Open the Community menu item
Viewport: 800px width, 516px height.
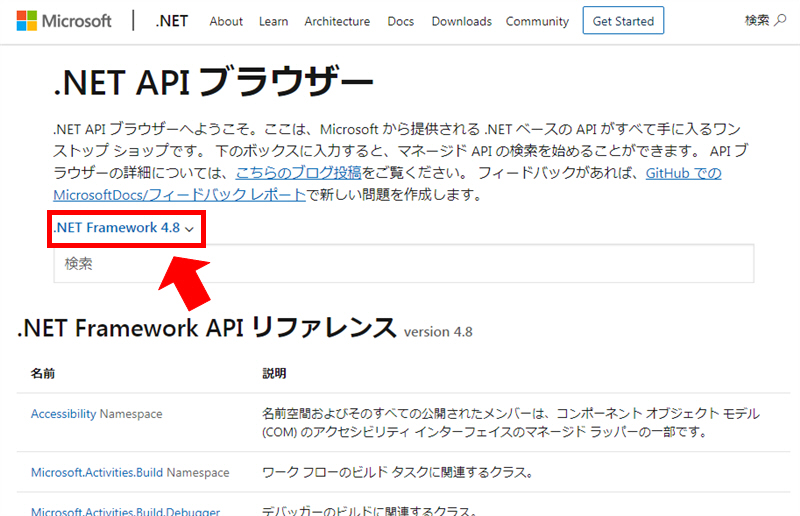537,21
